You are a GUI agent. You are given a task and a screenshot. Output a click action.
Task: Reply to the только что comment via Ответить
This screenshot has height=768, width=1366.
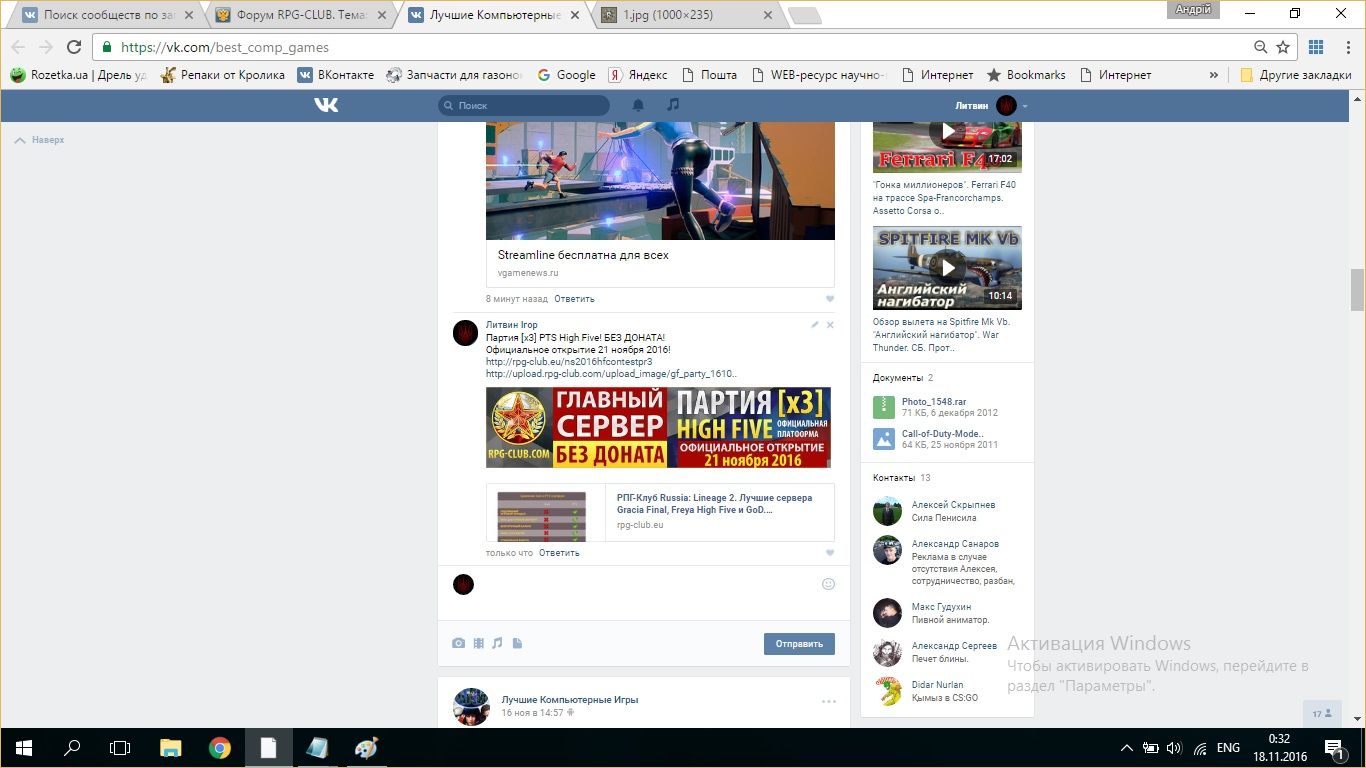point(559,553)
